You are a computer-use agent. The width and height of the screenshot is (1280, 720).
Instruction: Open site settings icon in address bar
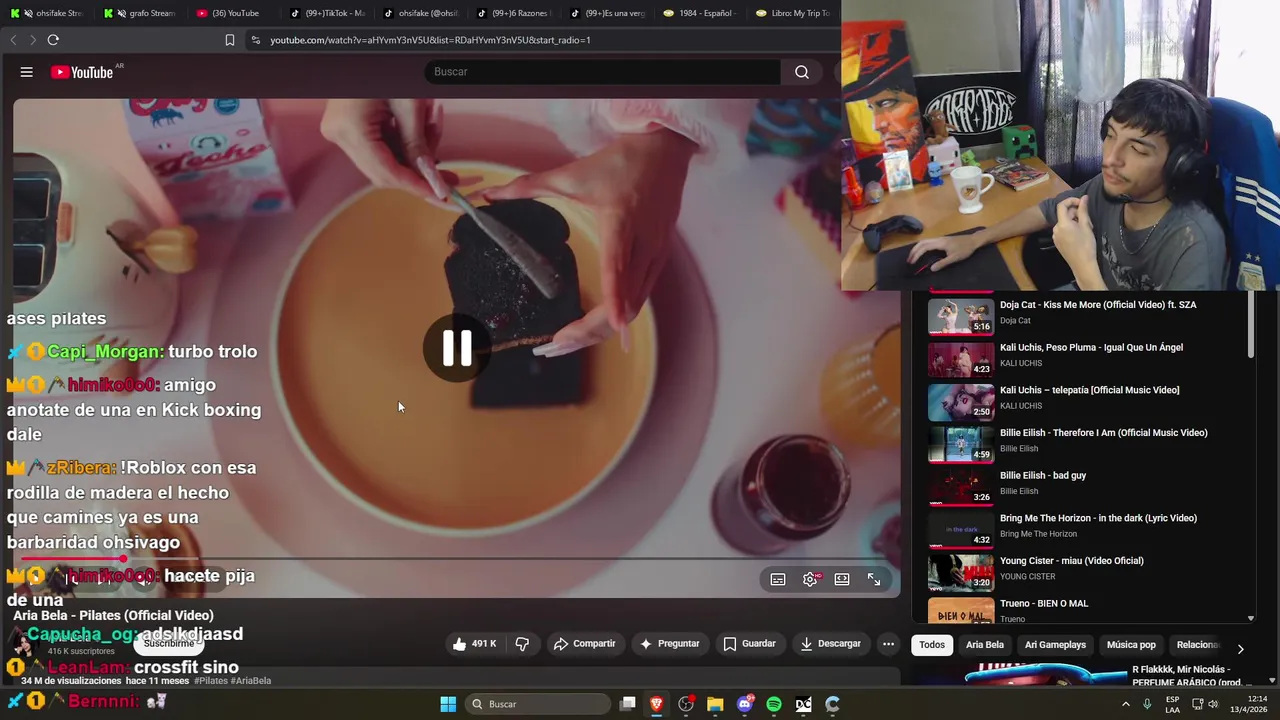tap(256, 40)
